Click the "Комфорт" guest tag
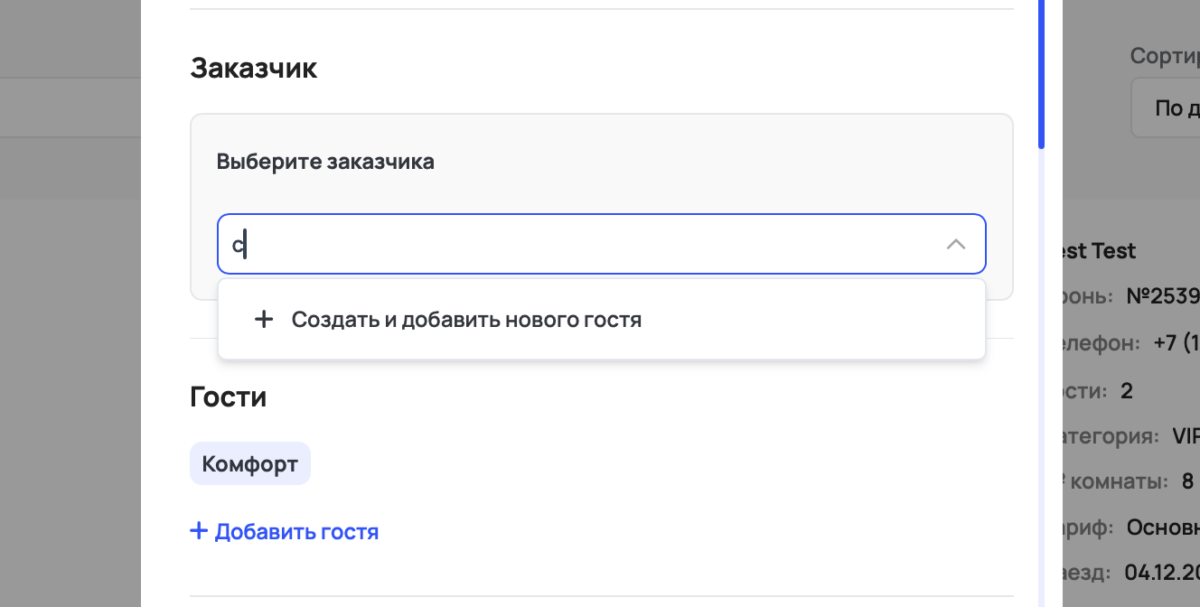The width and height of the screenshot is (1200, 607). click(249, 463)
